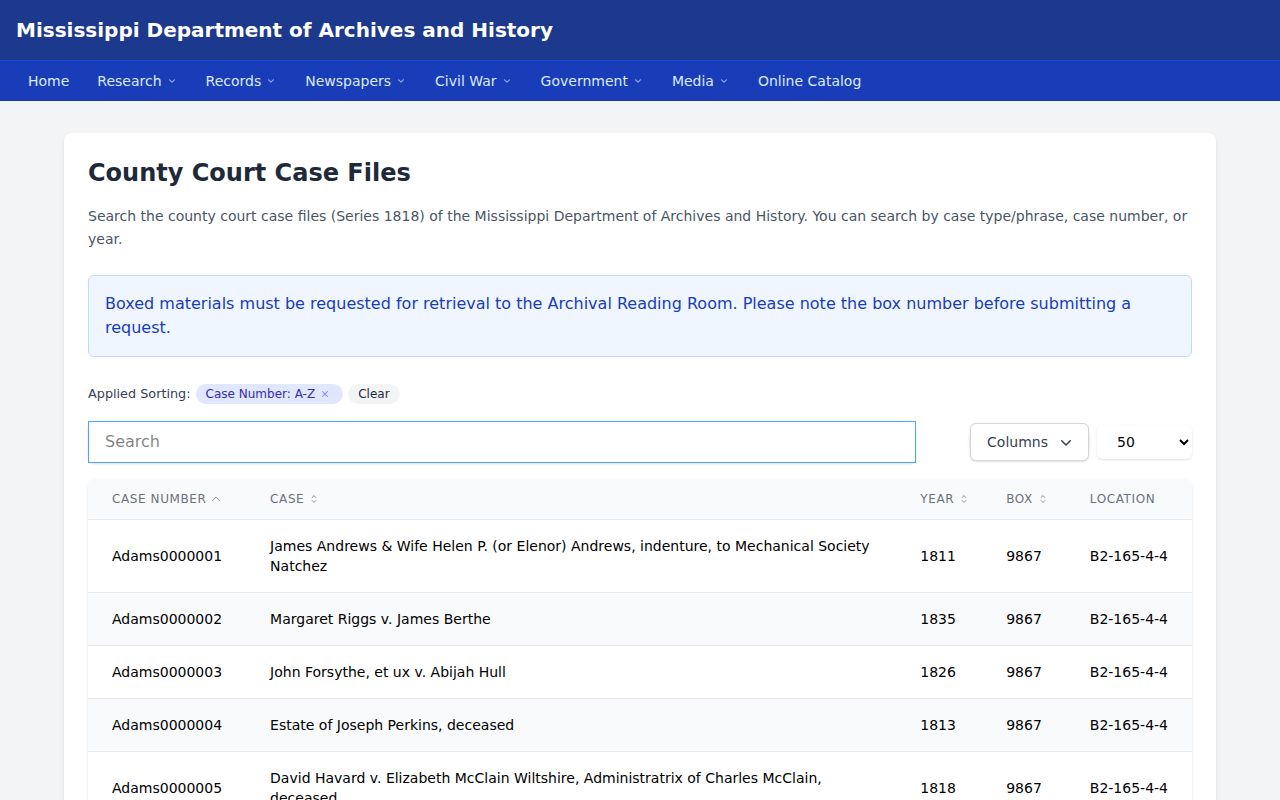Click the Mississippi Department of Archives and History title

click(284, 30)
